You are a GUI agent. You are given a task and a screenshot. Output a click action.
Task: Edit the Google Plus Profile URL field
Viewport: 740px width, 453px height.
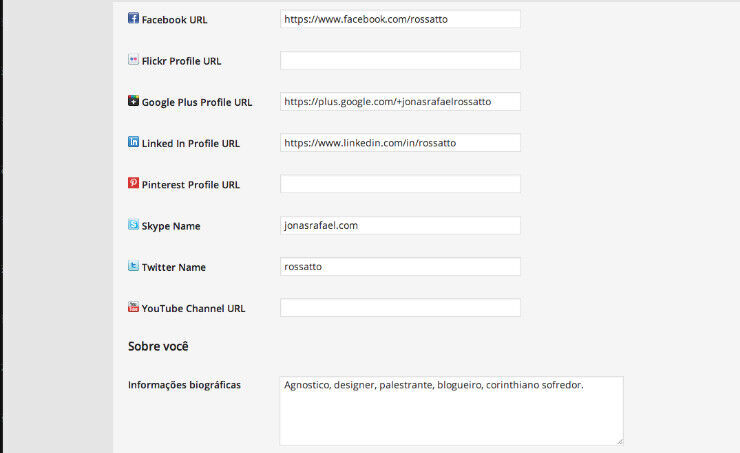400,101
